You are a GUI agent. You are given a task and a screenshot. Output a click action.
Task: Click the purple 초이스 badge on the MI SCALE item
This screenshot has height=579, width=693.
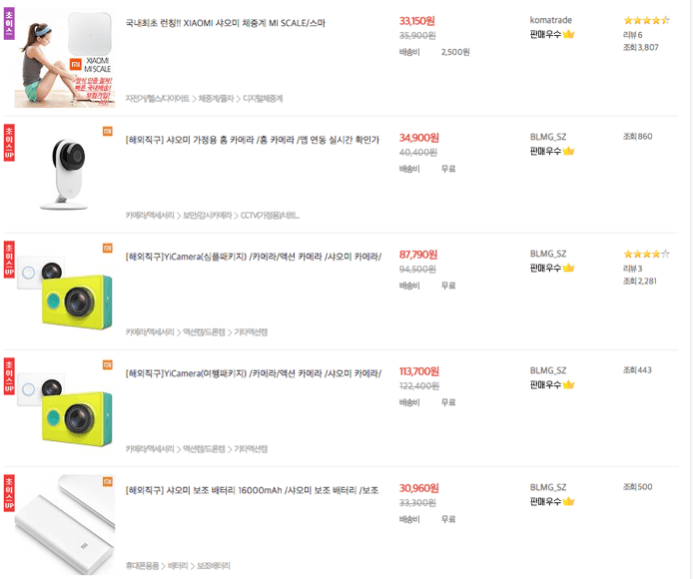[x=8, y=25]
